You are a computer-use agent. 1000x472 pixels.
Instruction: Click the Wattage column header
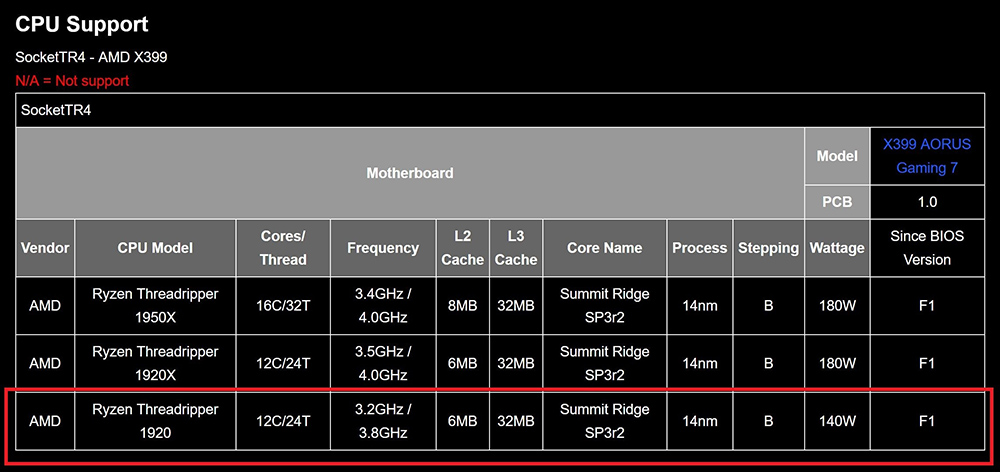tap(837, 248)
